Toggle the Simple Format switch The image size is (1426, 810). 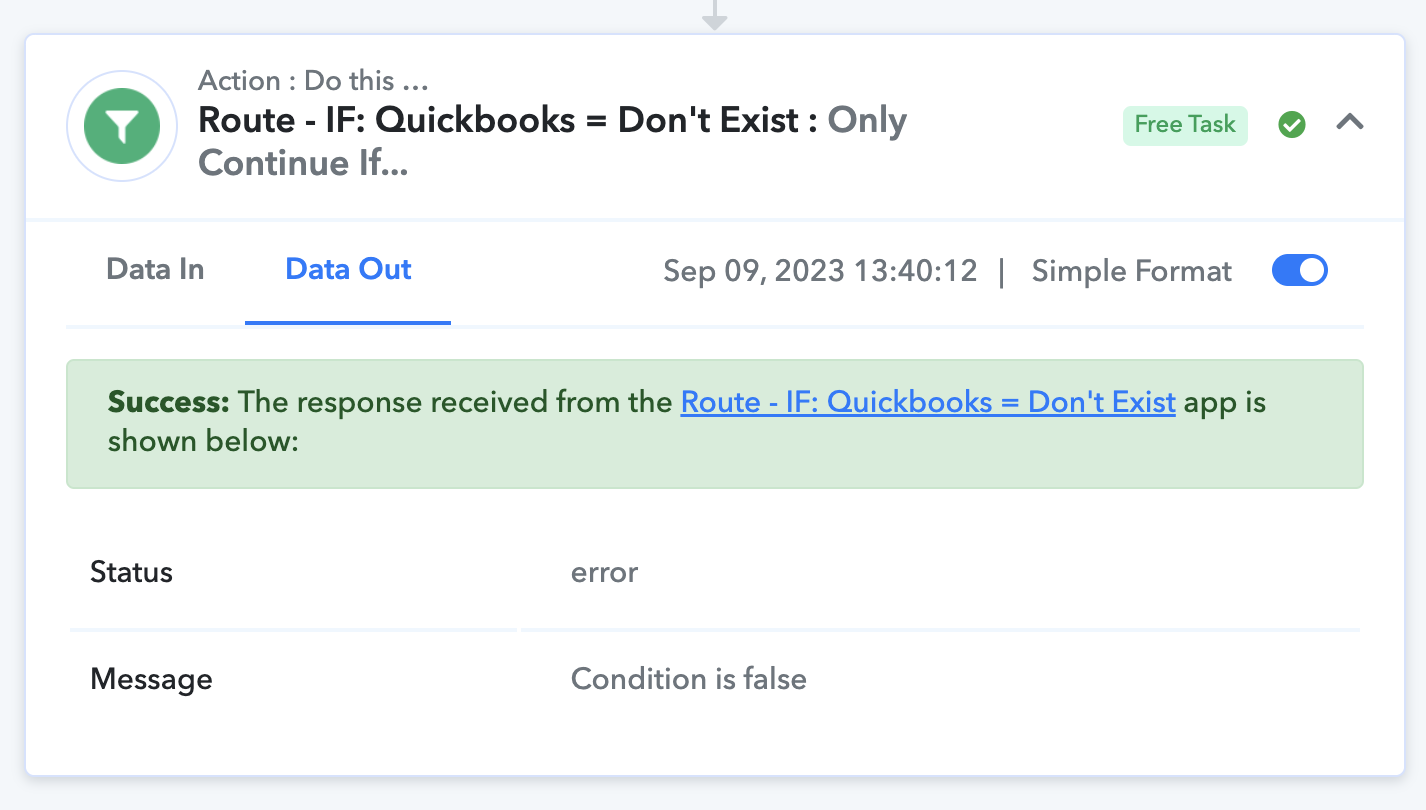(1299, 271)
